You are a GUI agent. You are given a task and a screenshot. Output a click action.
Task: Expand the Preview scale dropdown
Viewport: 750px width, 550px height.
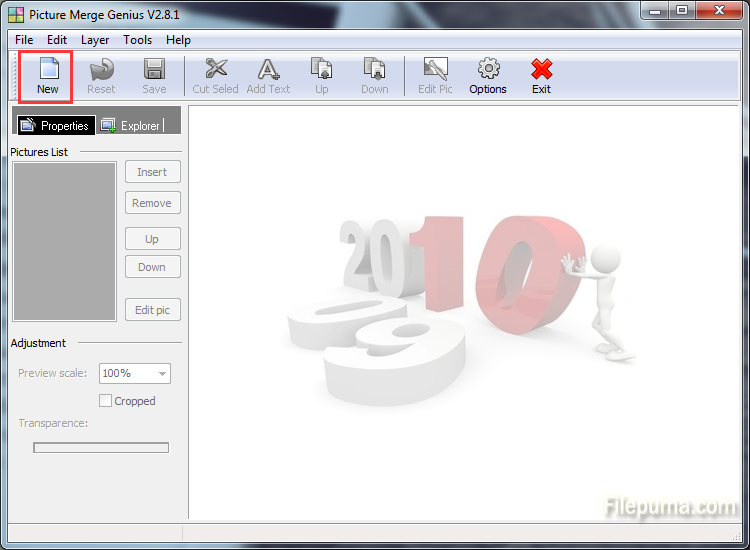tap(162, 373)
